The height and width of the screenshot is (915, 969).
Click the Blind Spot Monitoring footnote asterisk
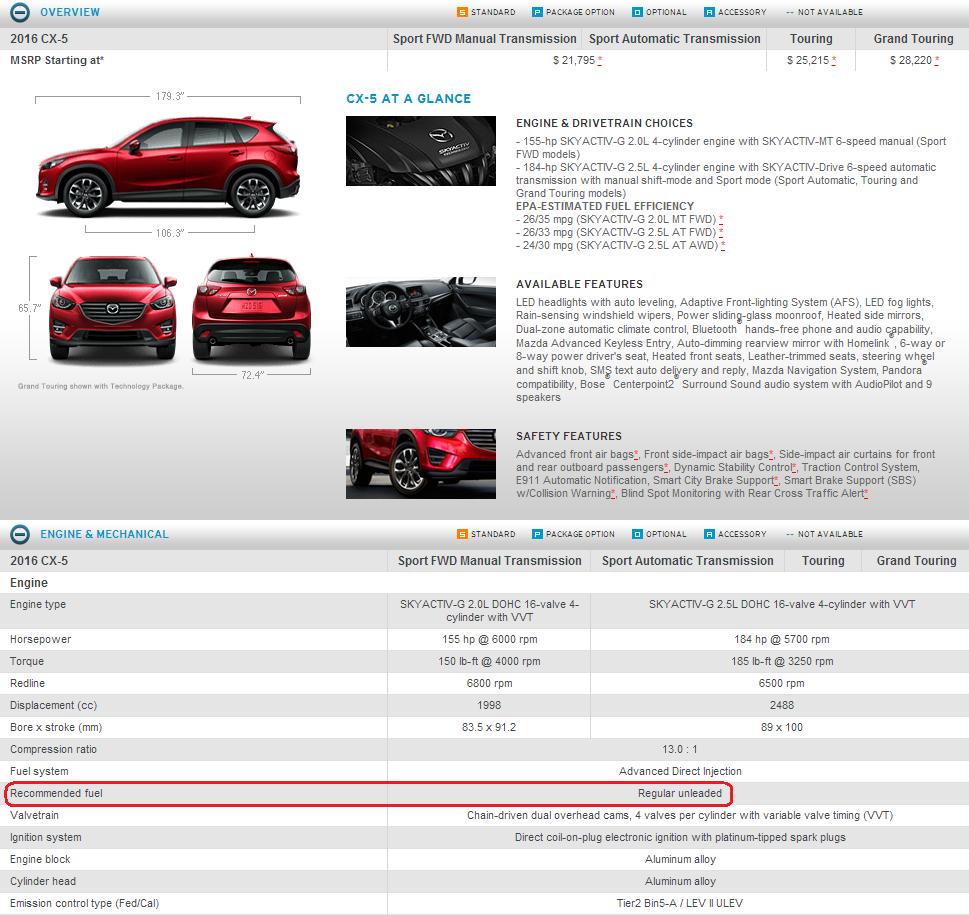866,494
